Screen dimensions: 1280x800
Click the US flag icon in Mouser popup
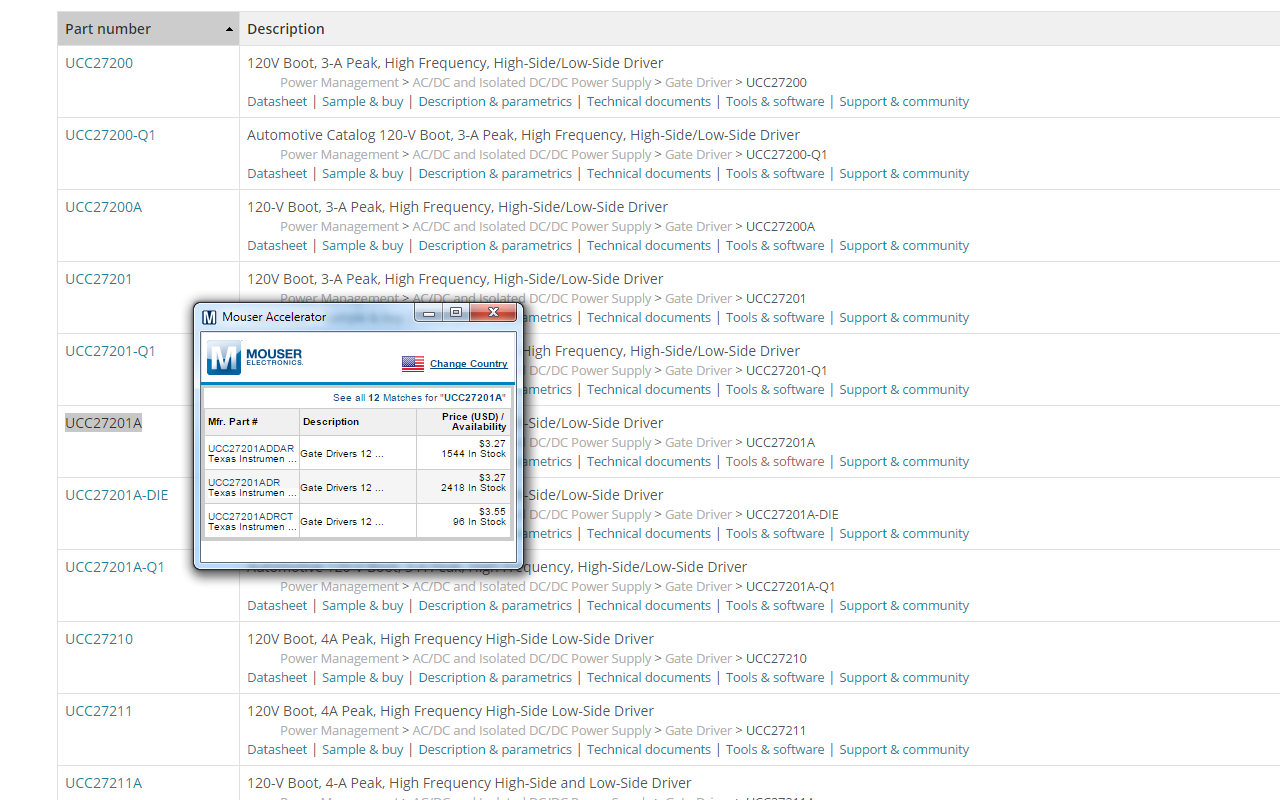click(413, 364)
